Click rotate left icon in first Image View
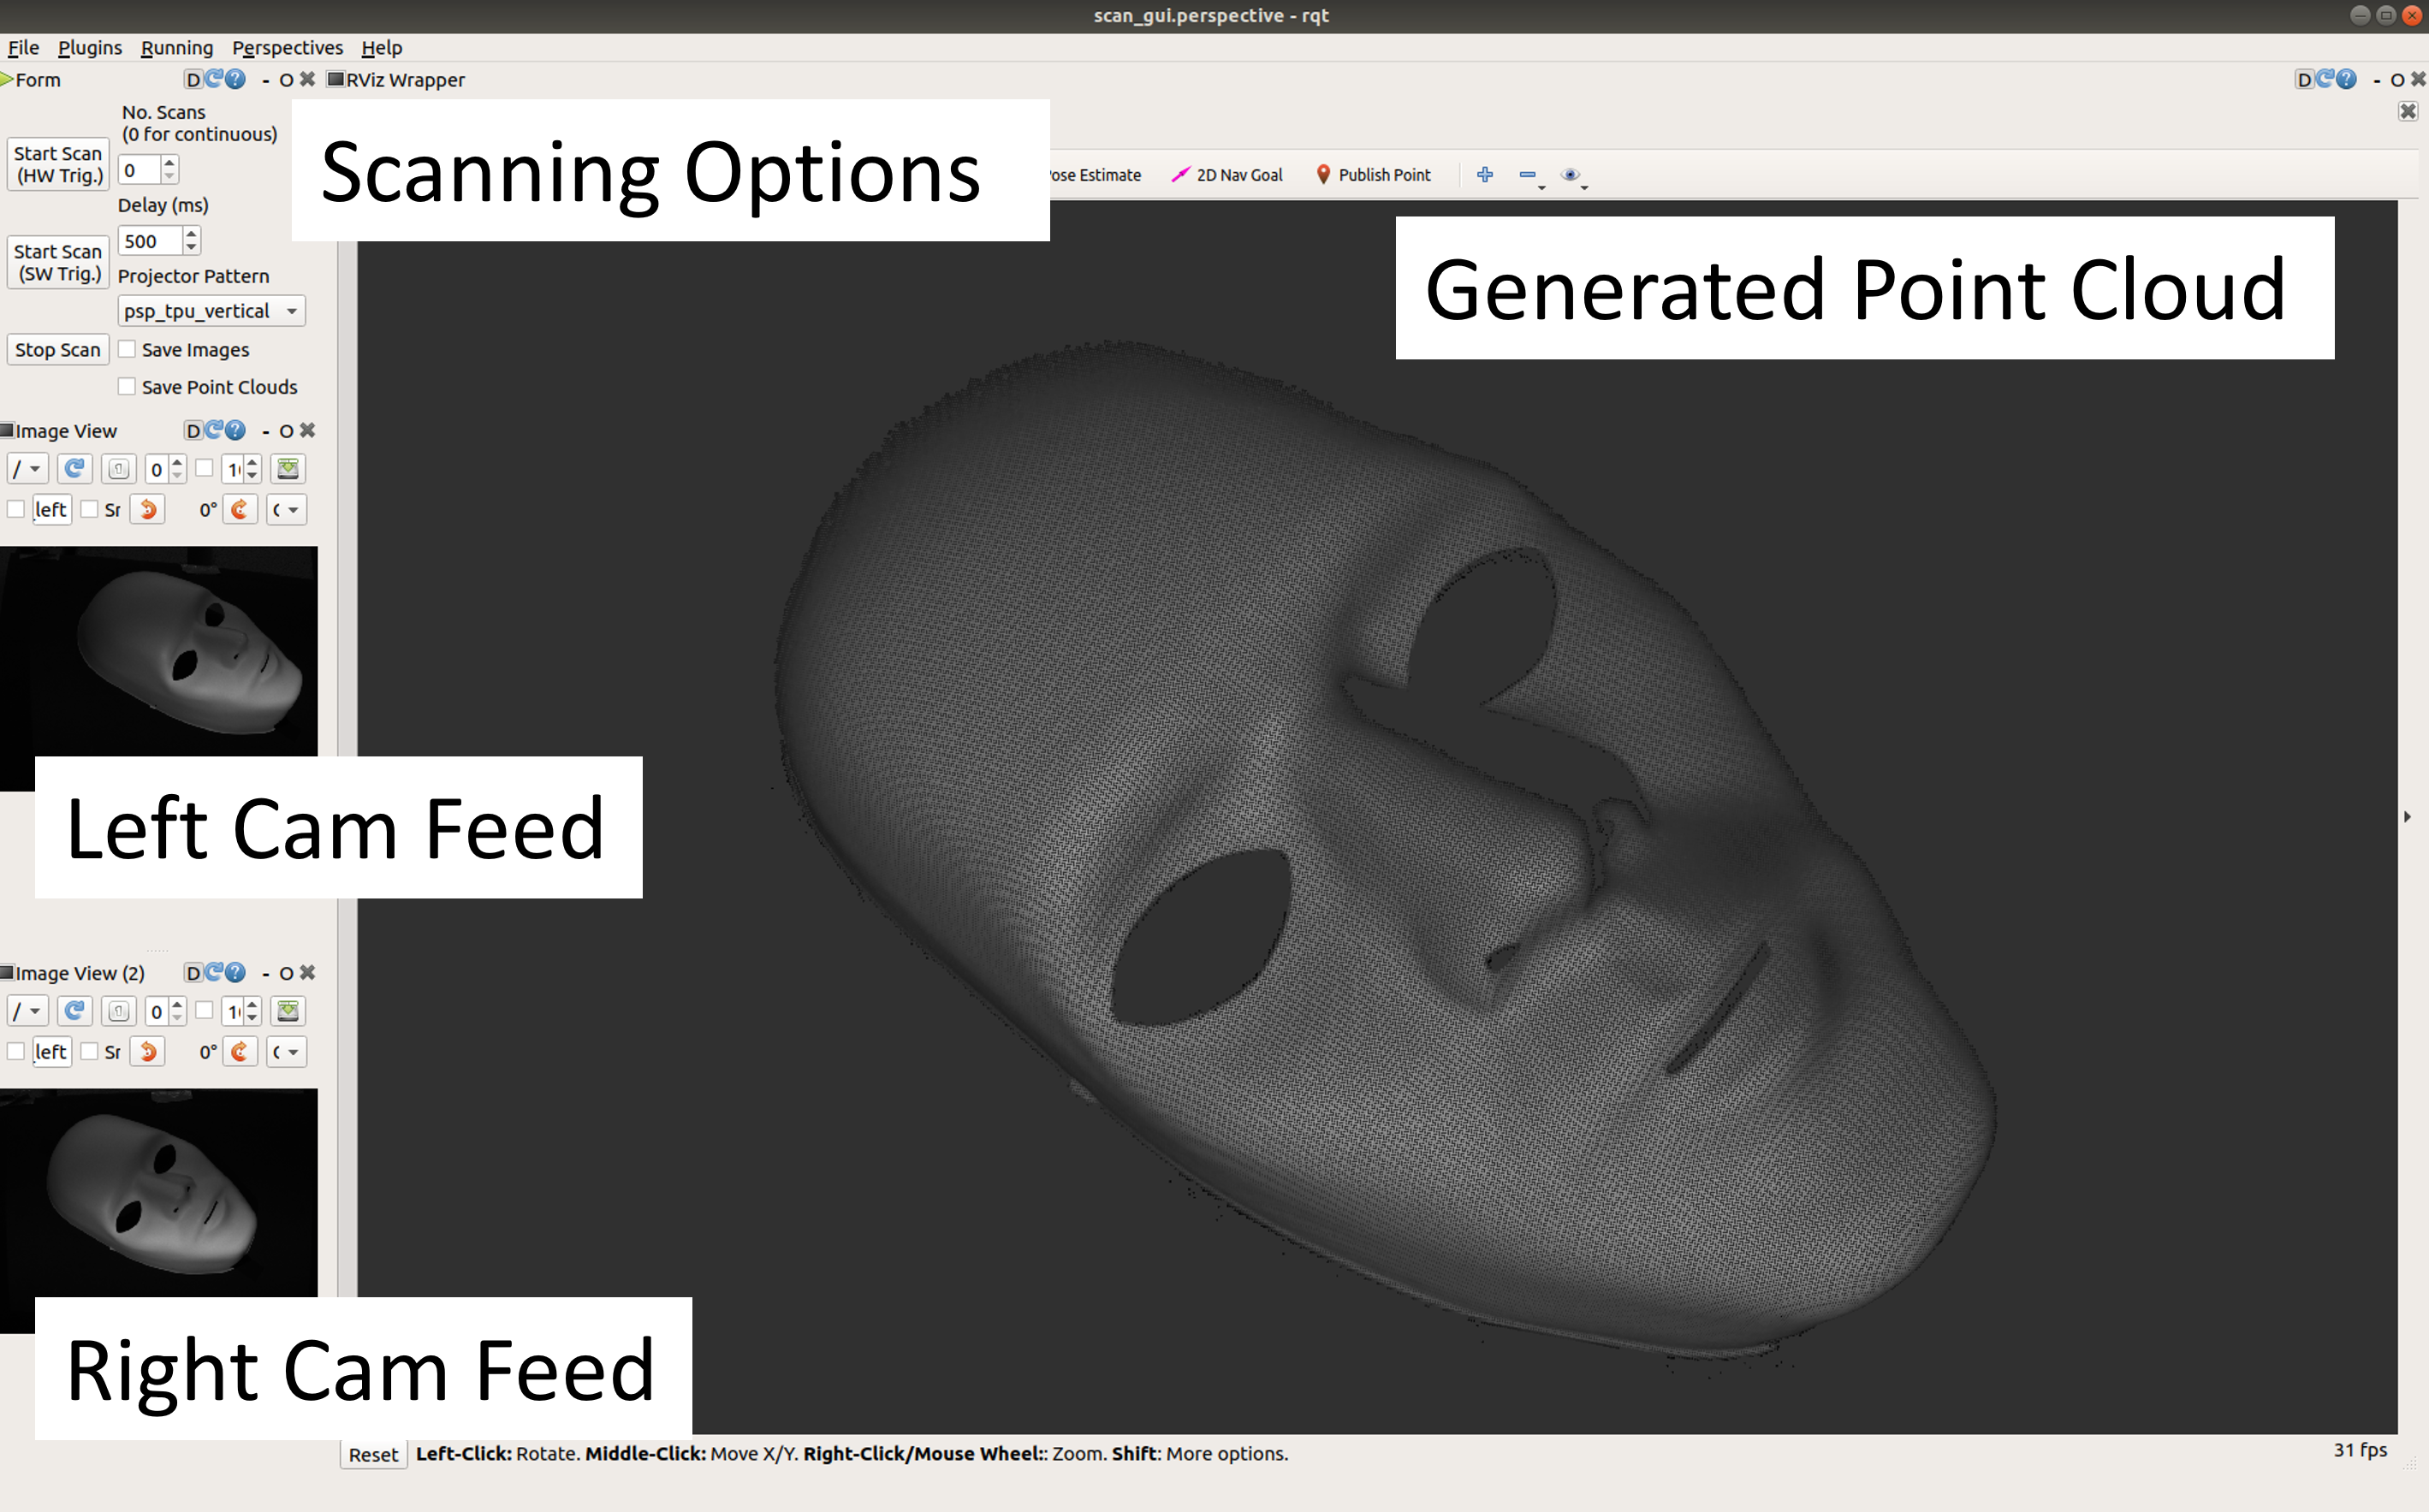The width and height of the screenshot is (2429, 1512). [147, 510]
